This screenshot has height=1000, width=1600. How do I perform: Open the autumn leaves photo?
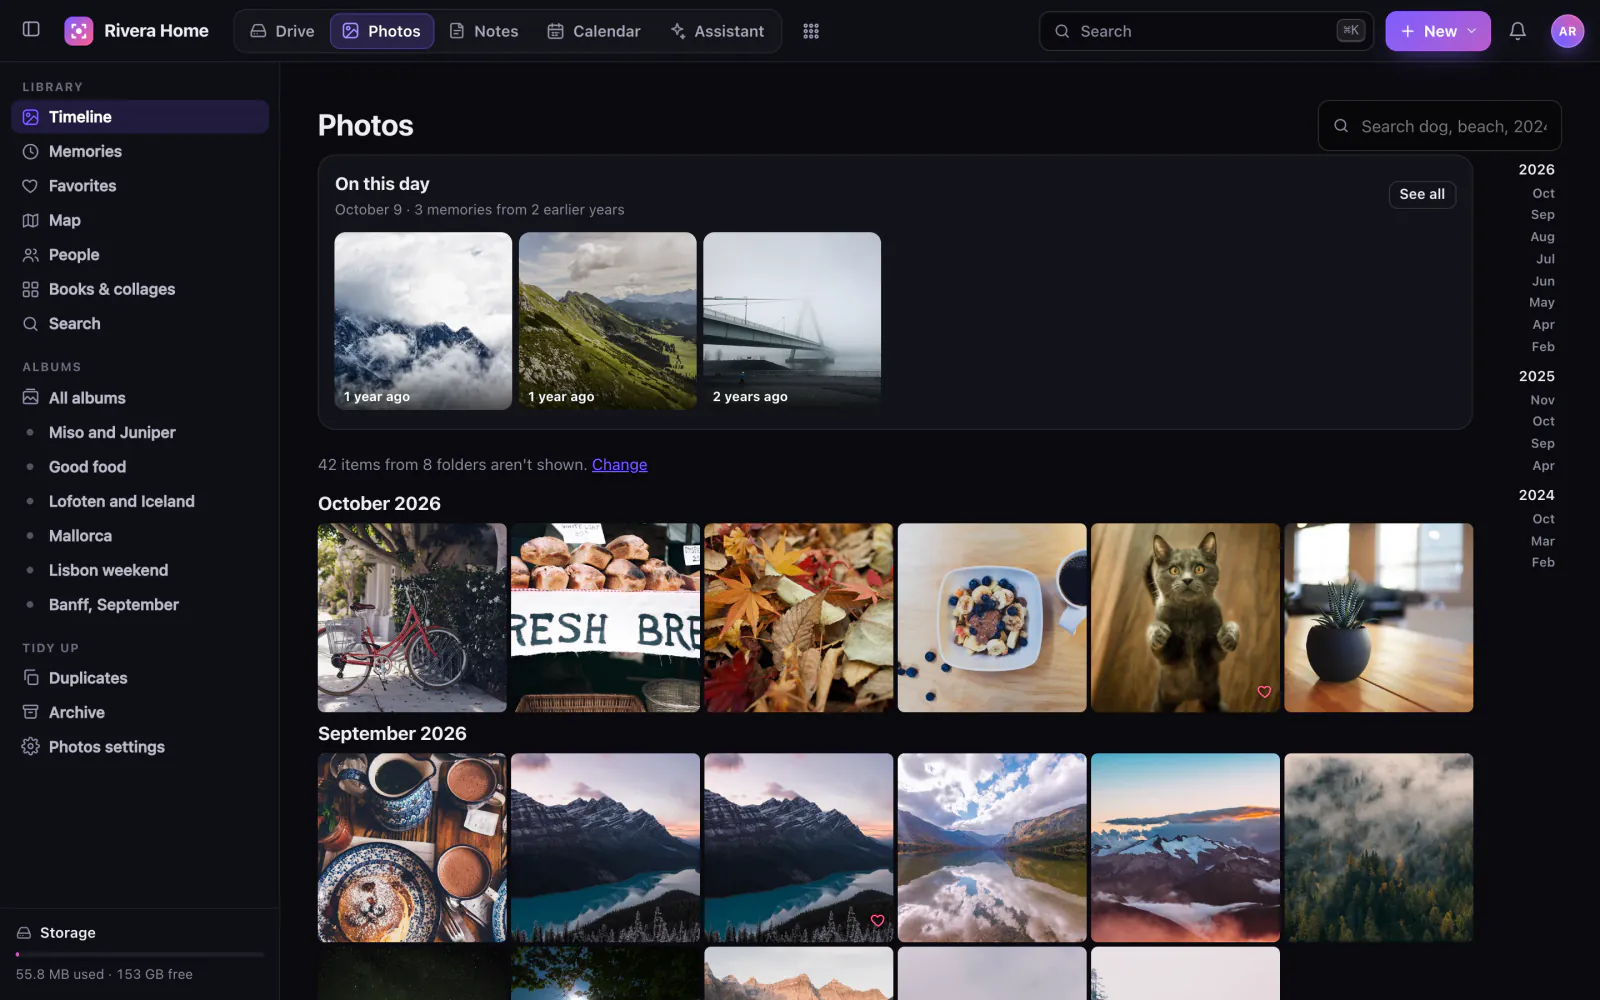tap(799, 618)
